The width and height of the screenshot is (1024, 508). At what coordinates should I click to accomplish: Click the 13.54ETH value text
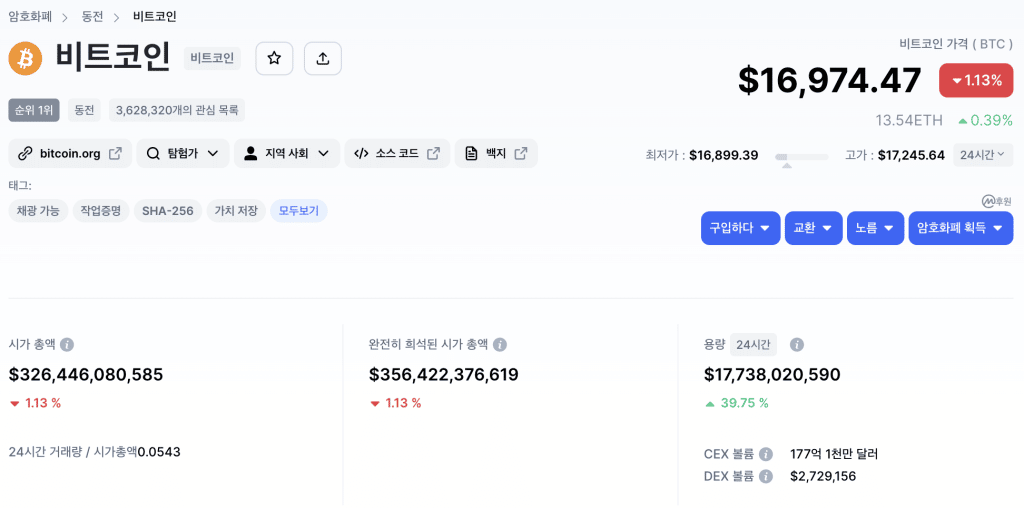[909, 120]
